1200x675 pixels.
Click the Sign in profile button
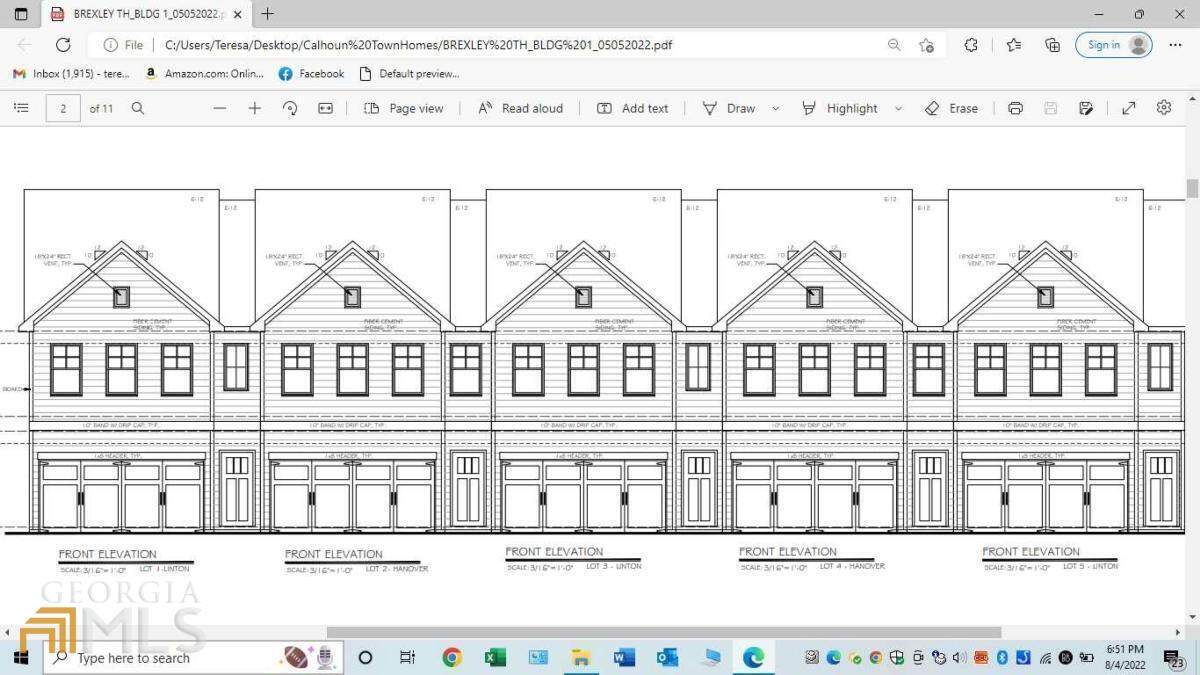pyautogui.click(x=1113, y=45)
